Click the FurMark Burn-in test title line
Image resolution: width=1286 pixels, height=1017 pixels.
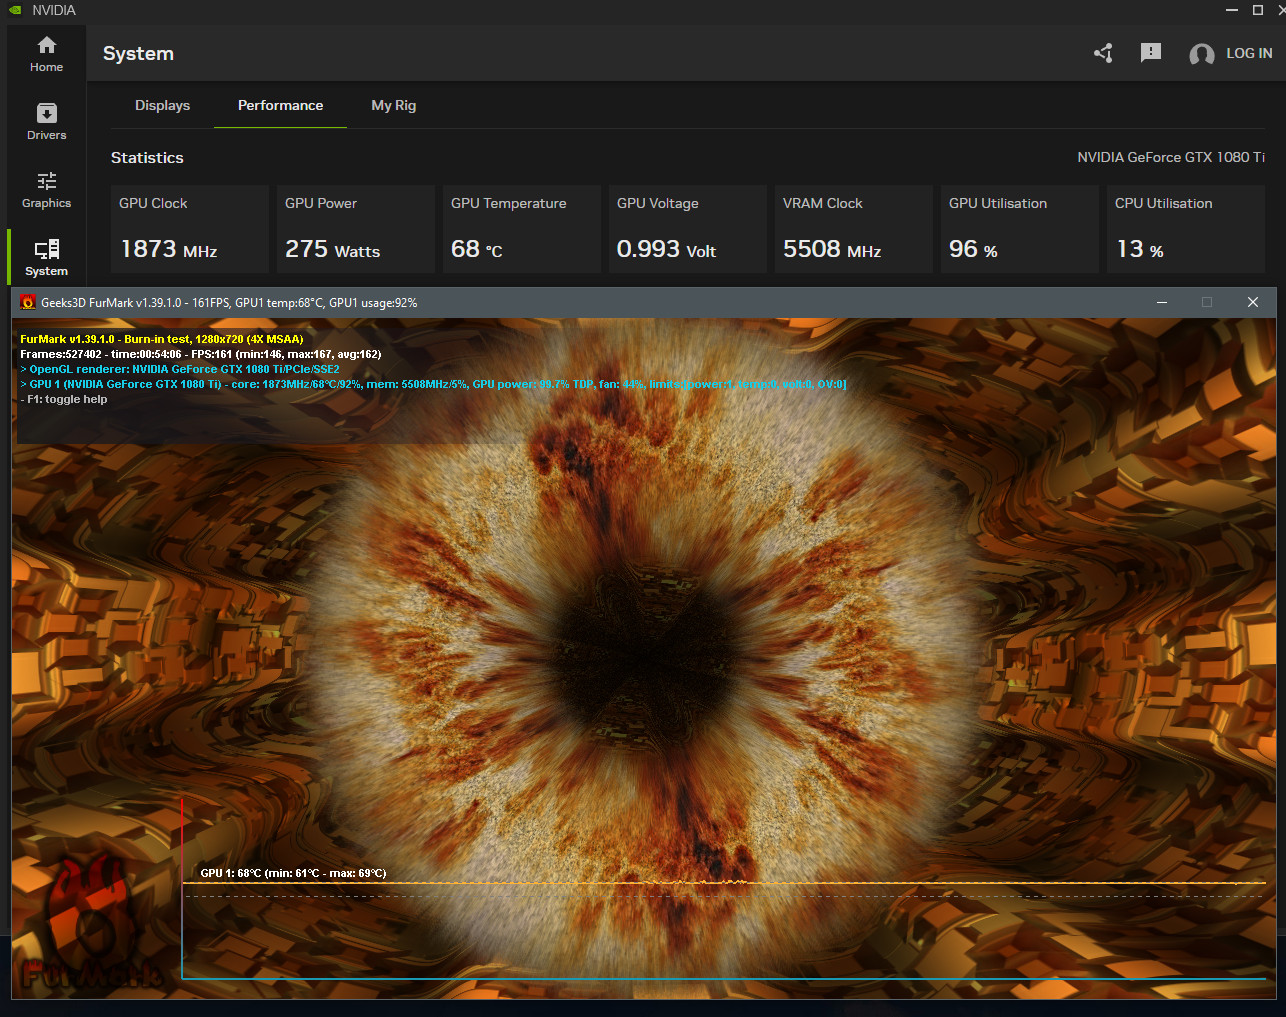[x=162, y=339]
